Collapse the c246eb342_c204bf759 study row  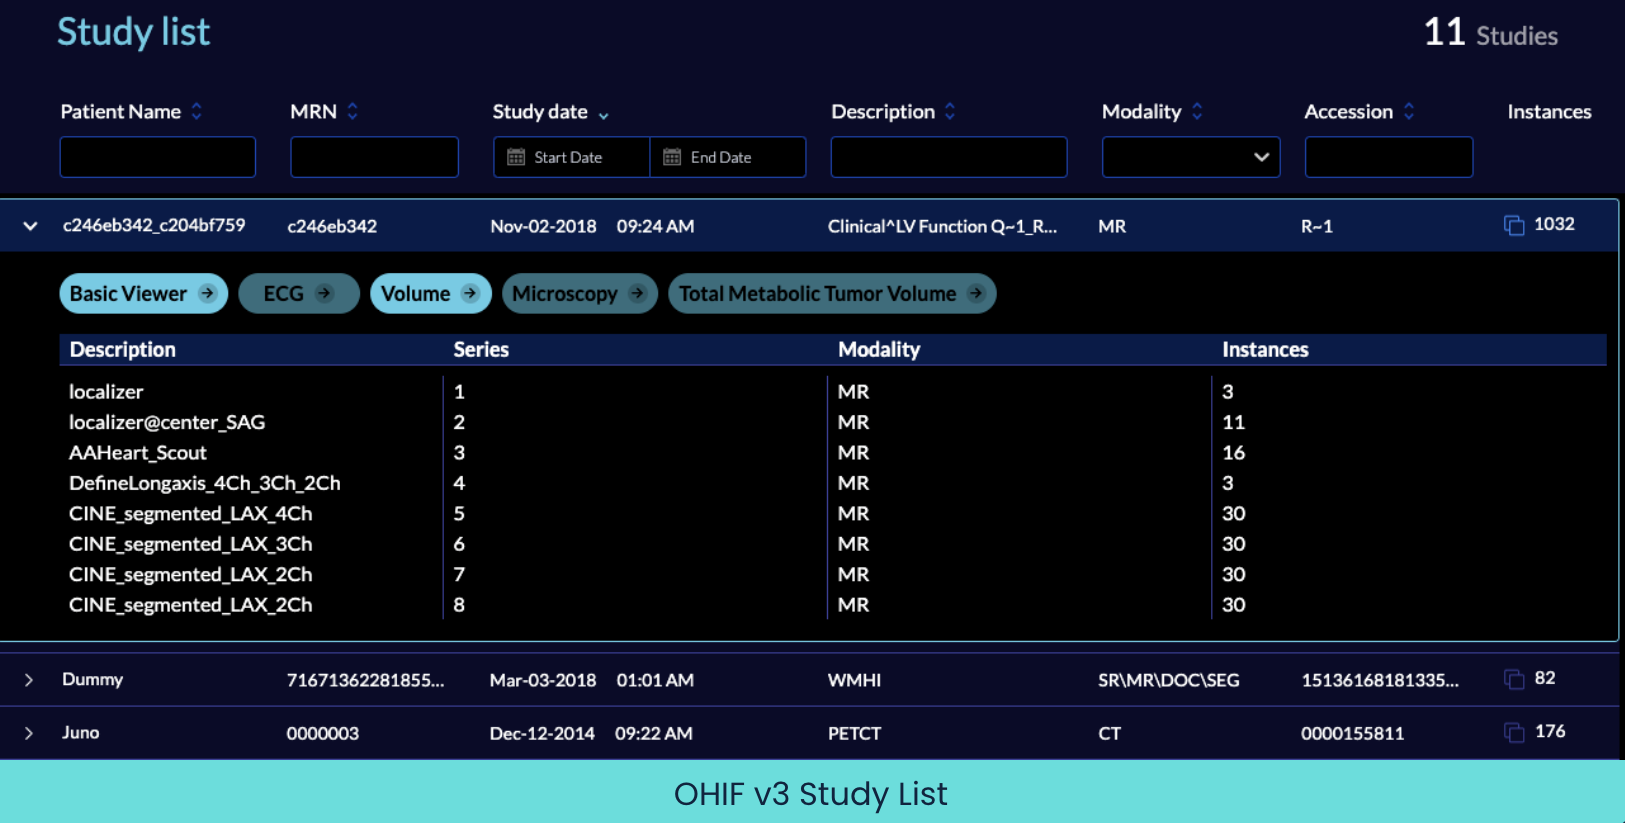coord(30,226)
